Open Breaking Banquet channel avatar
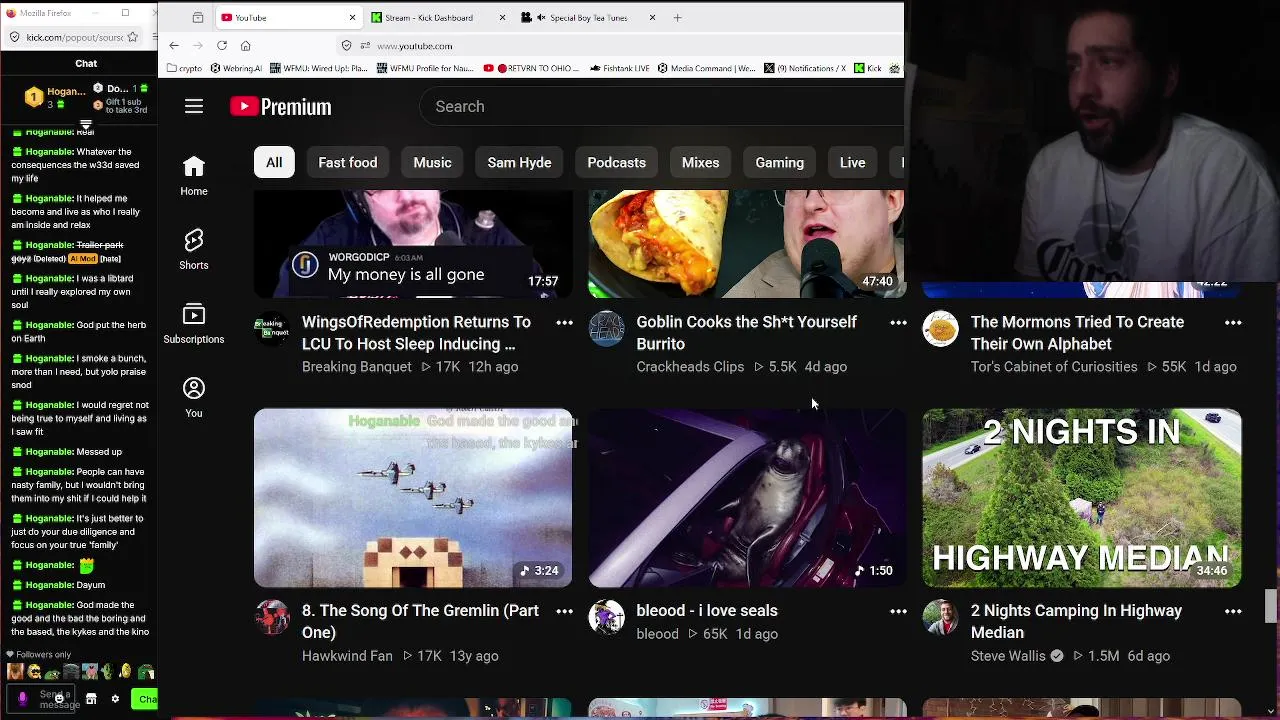The image size is (1280, 720). pos(271,328)
